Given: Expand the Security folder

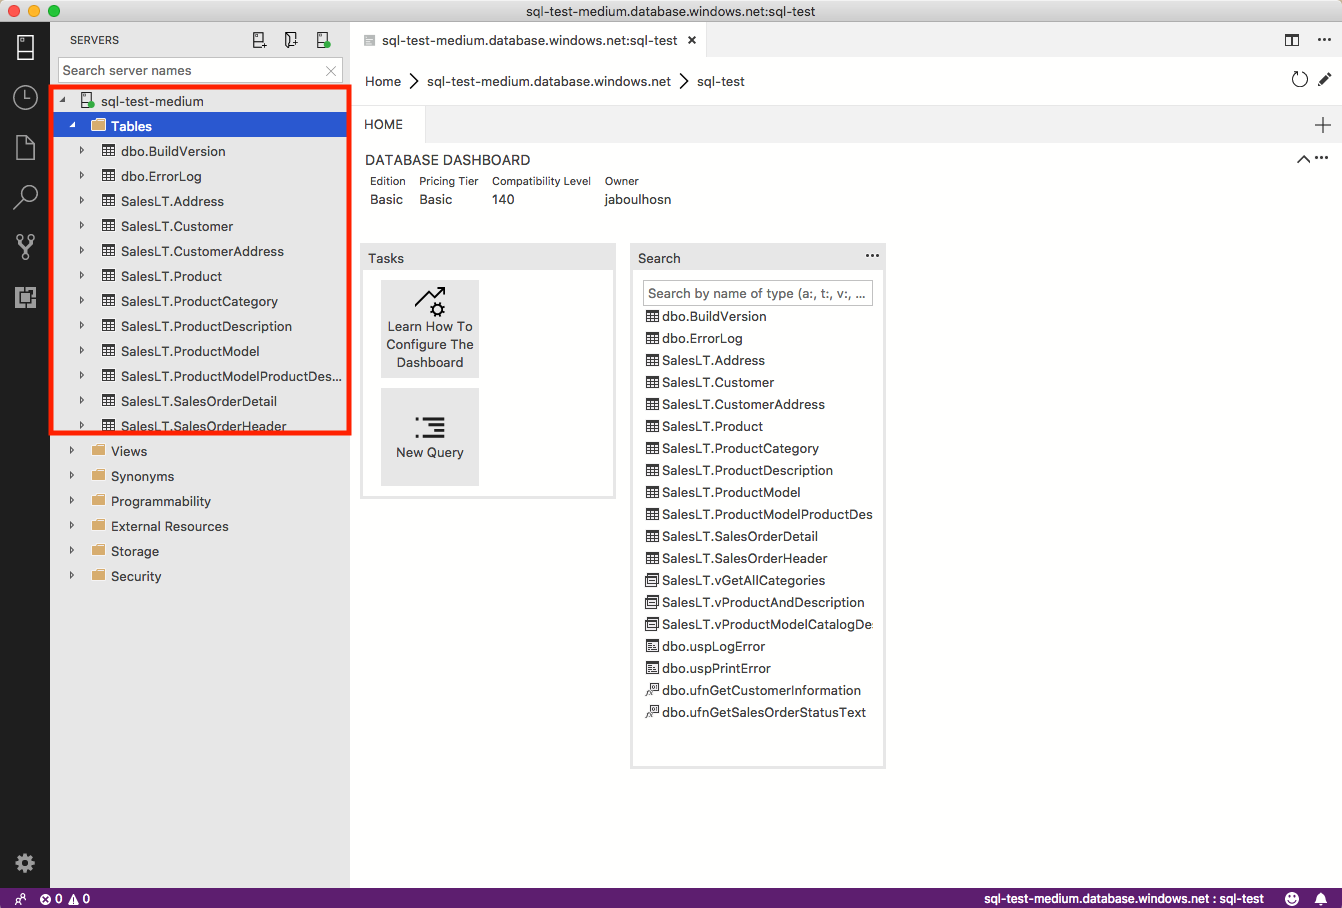Looking at the screenshot, I should pyautogui.click(x=72, y=576).
